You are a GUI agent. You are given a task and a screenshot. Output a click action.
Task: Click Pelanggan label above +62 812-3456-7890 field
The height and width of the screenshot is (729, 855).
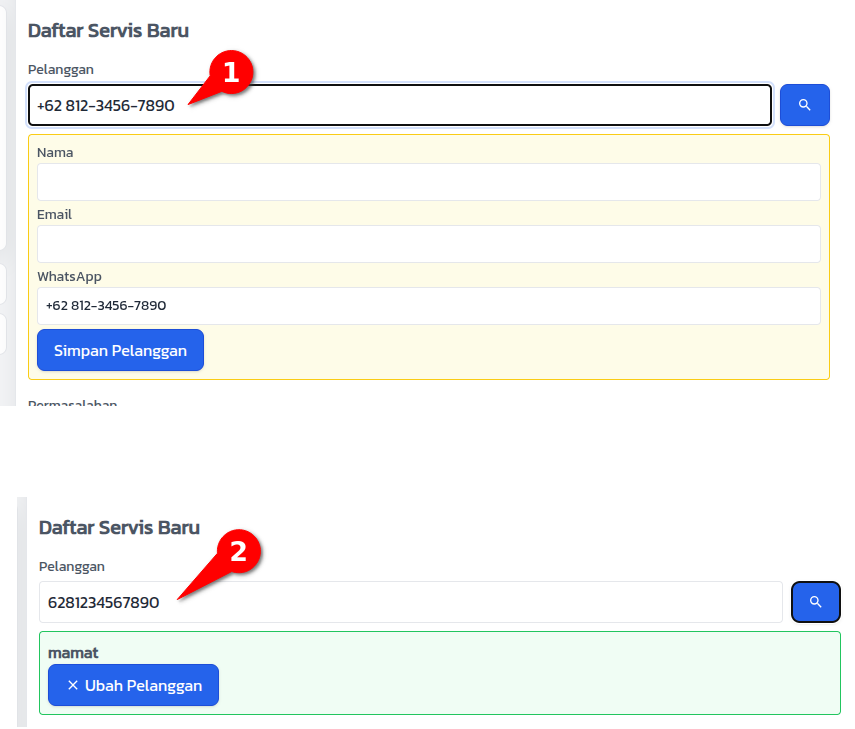tap(61, 70)
